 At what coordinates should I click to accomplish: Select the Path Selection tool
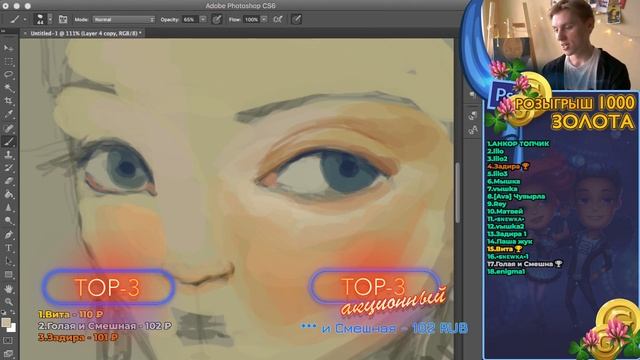9,261
